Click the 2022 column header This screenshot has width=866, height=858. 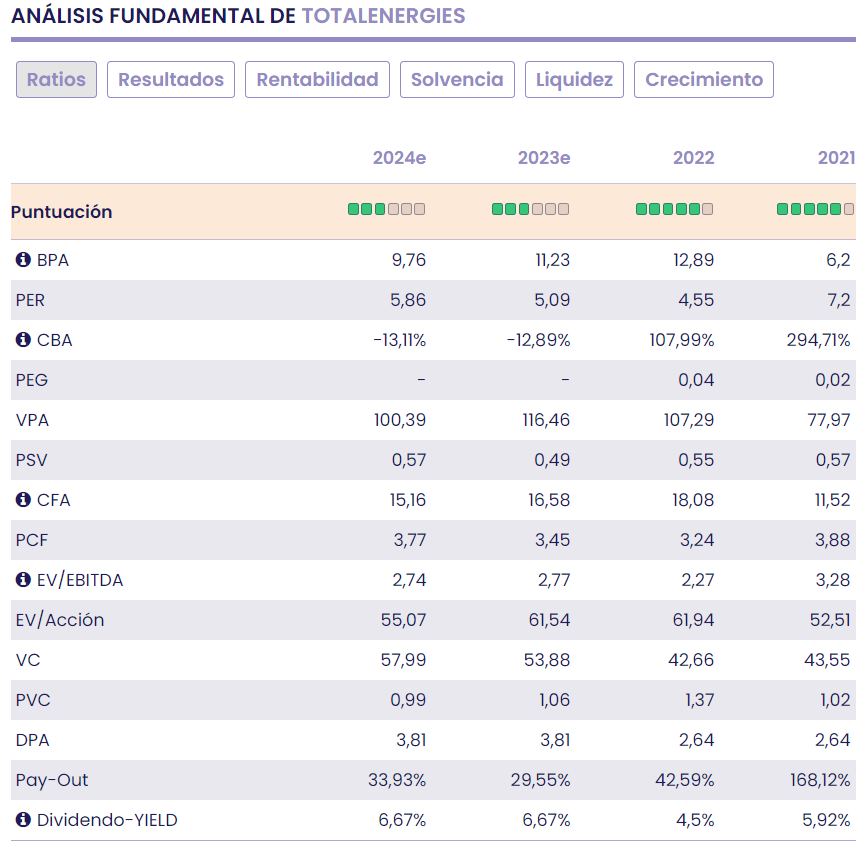[x=693, y=158]
